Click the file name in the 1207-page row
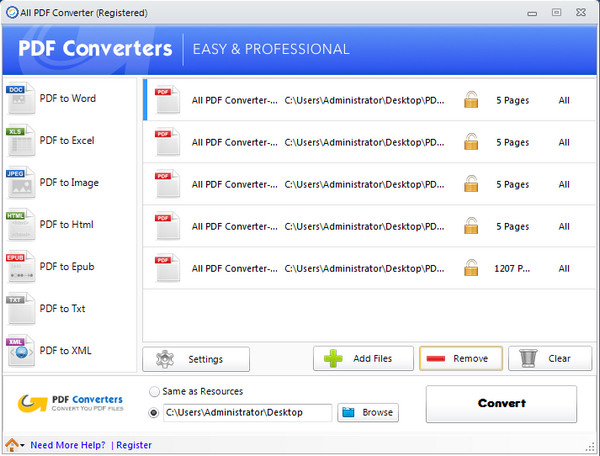This screenshot has height=456, width=600. pyautogui.click(x=235, y=269)
